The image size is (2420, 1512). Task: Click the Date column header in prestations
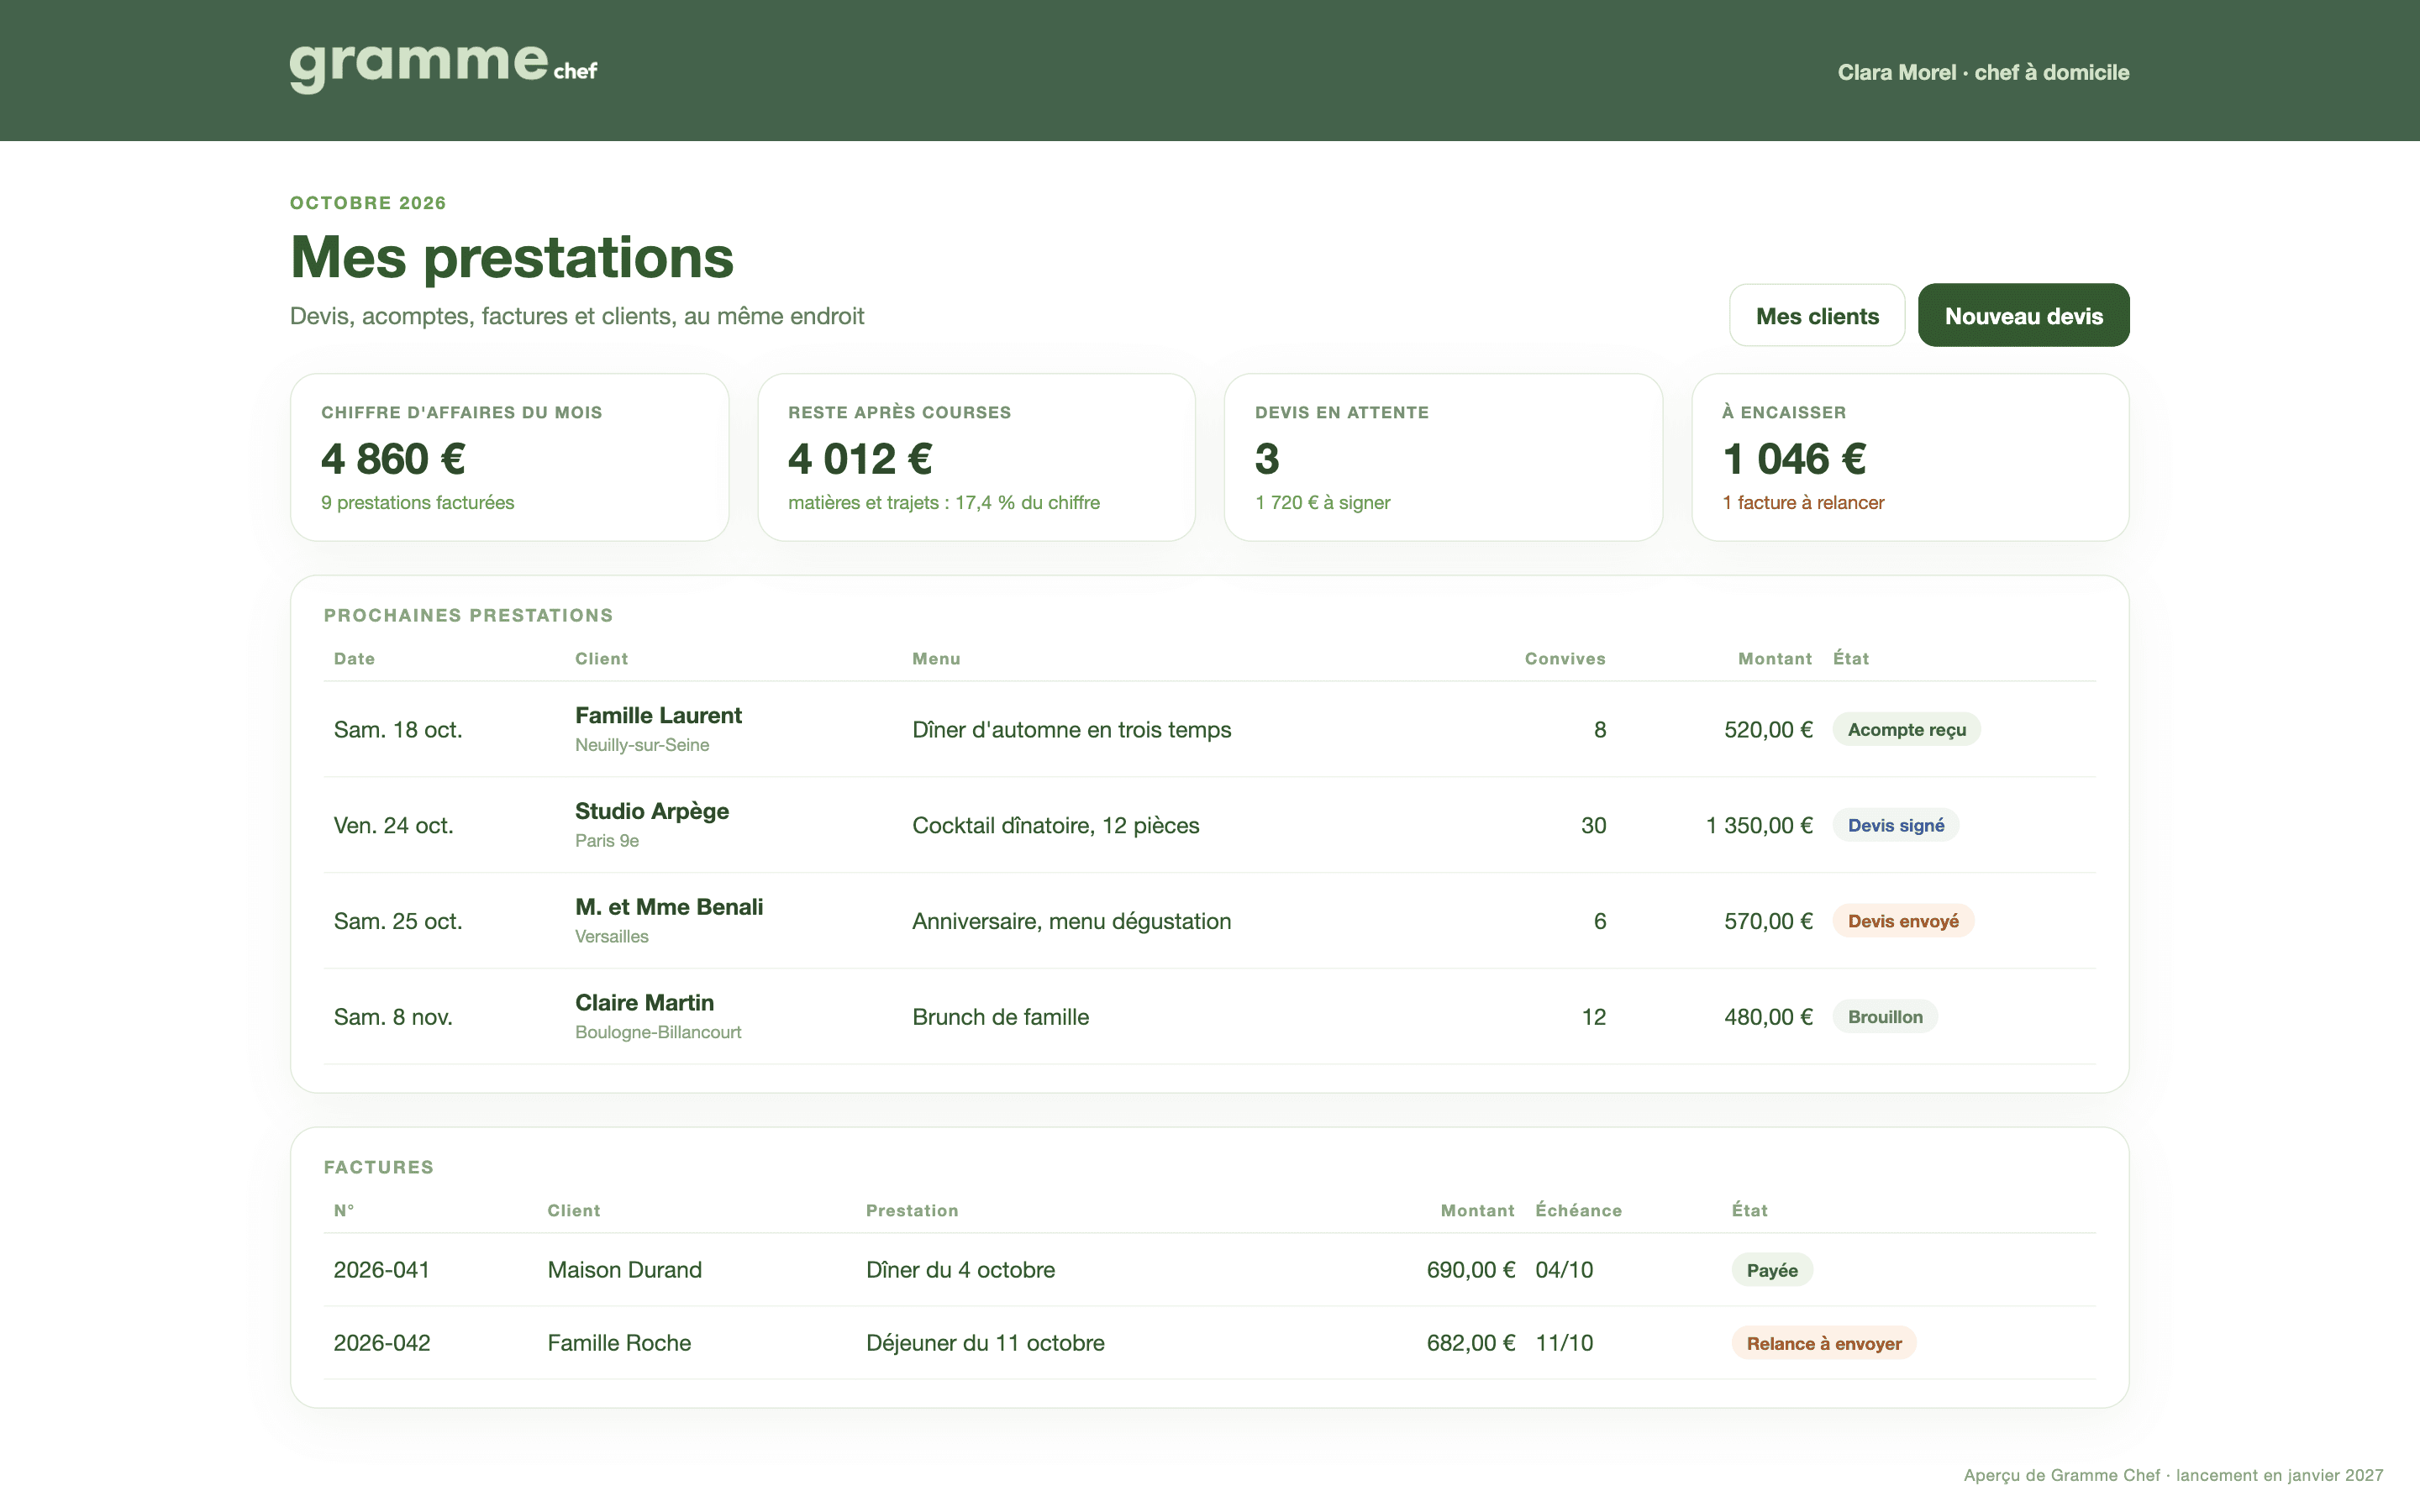[x=354, y=659]
